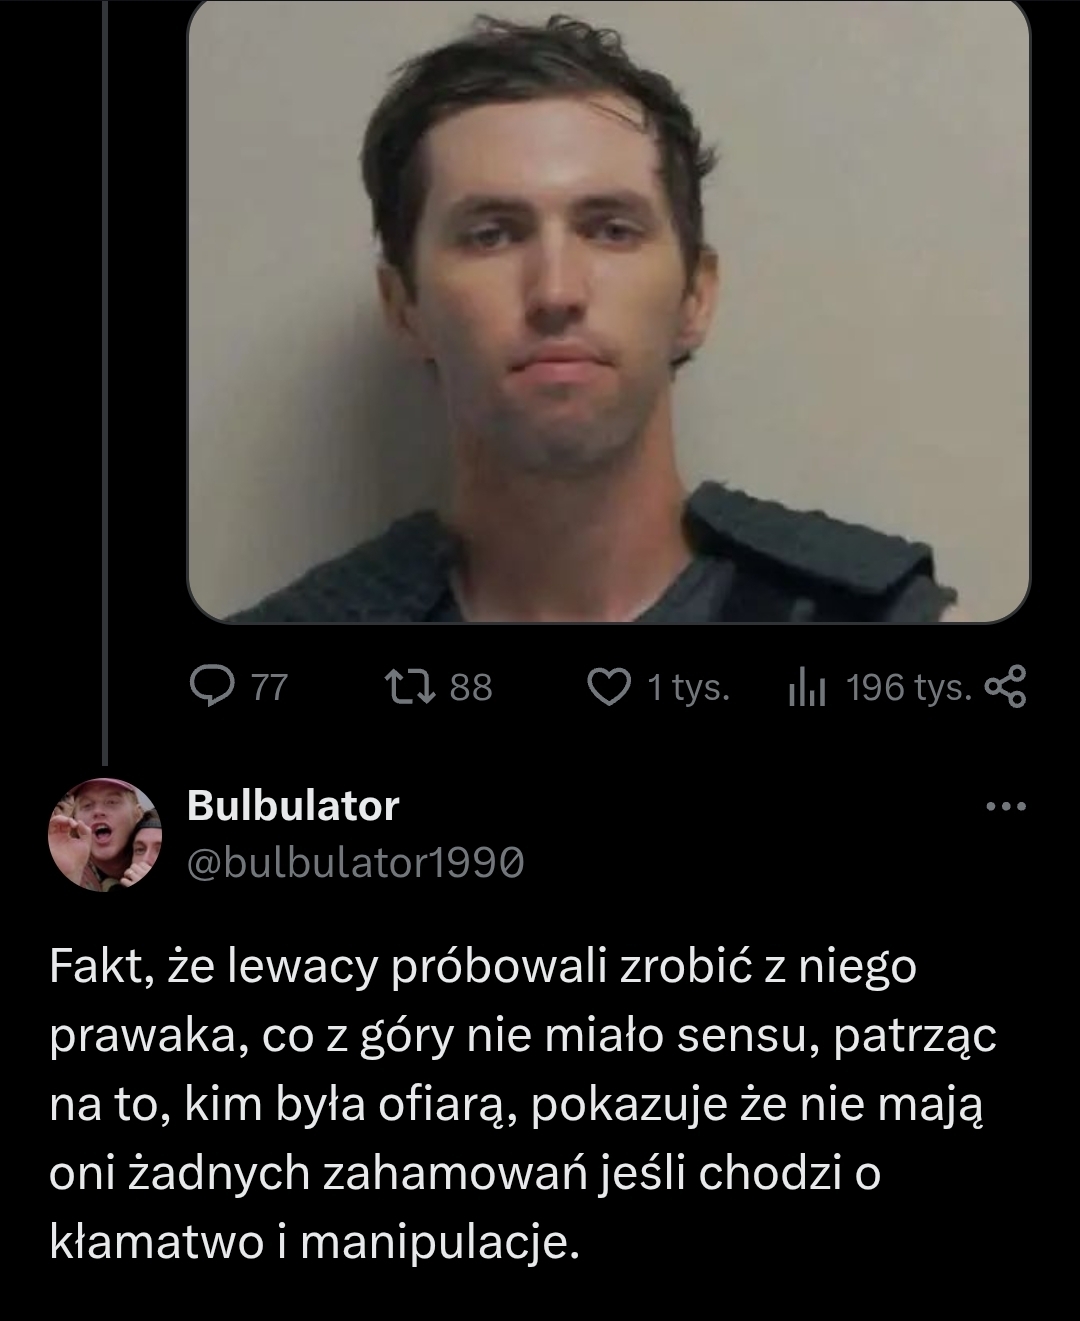Click the 88 reposts count
The image size is (1080, 1321).
point(471,687)
